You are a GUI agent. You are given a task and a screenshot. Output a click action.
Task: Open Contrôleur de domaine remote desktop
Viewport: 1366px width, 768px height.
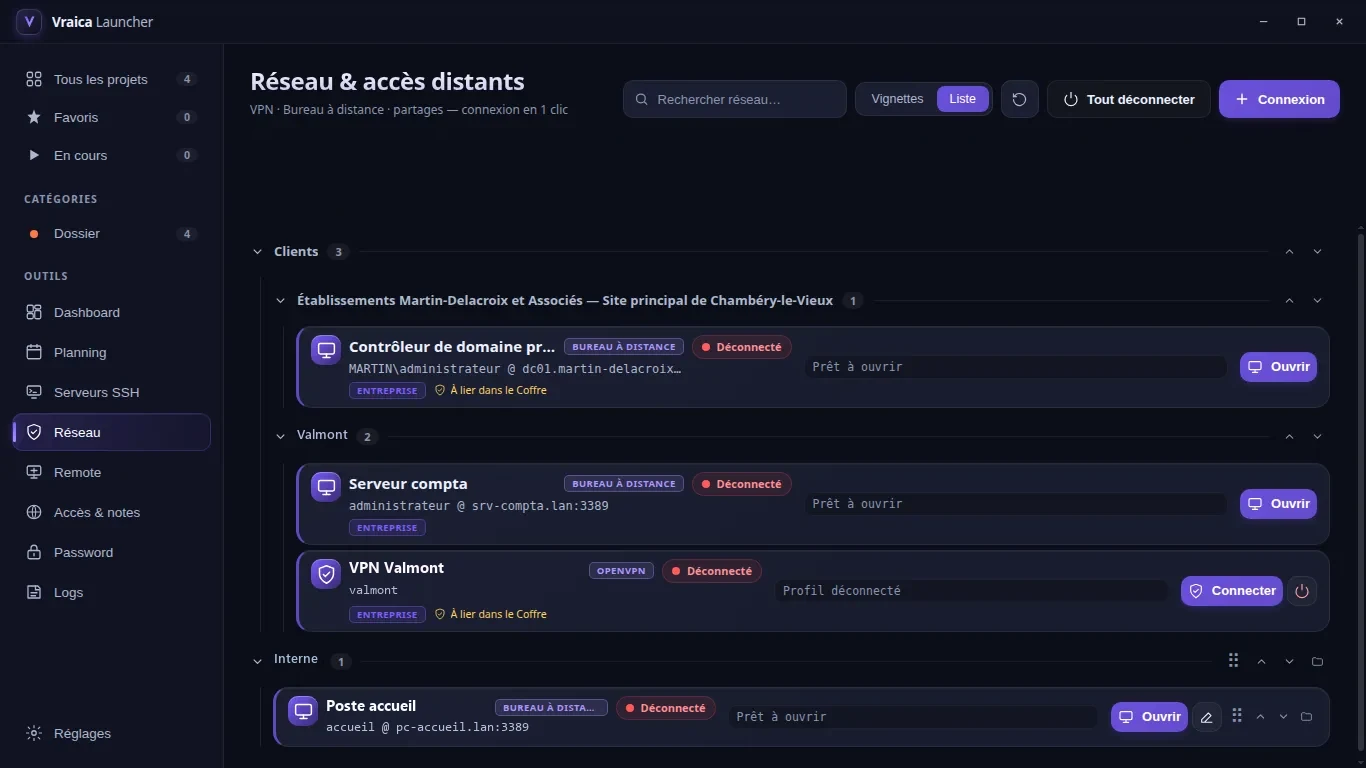coord(1278,367)
